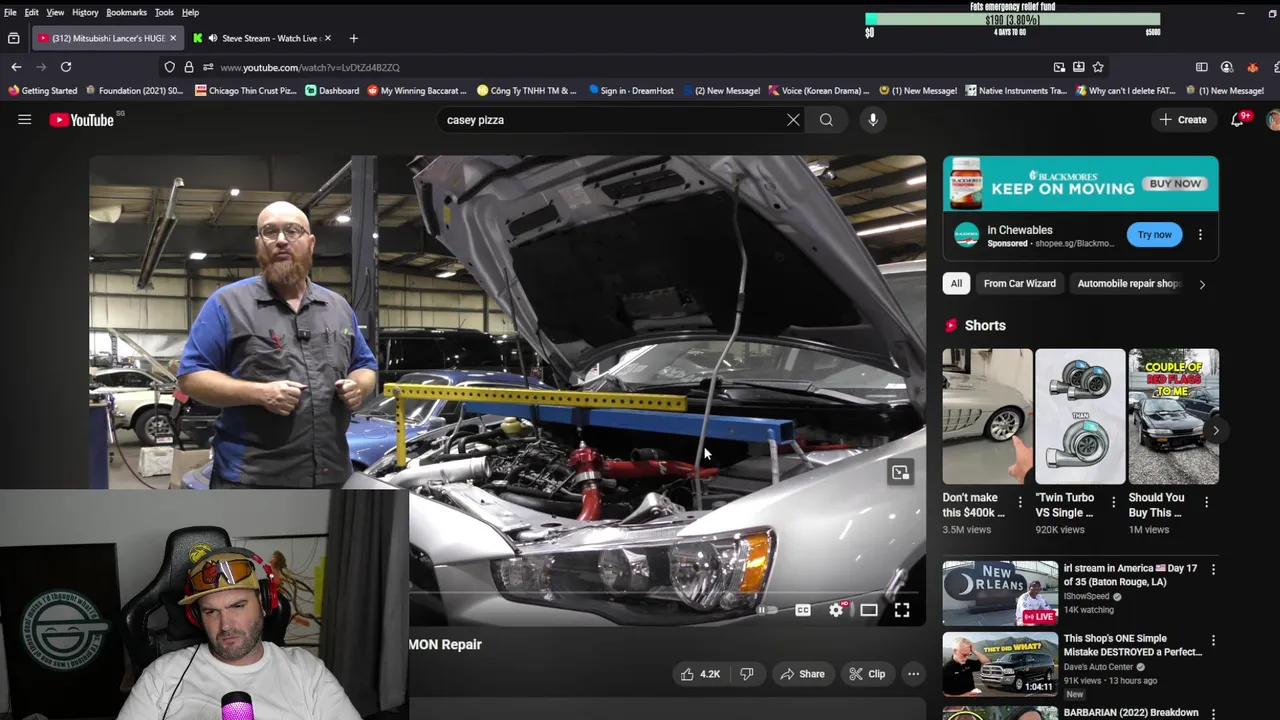Screen dimensions: 1280x720
Task: Open Chicago Thin Crust Piz... bookmark
Action: [246, 90]
